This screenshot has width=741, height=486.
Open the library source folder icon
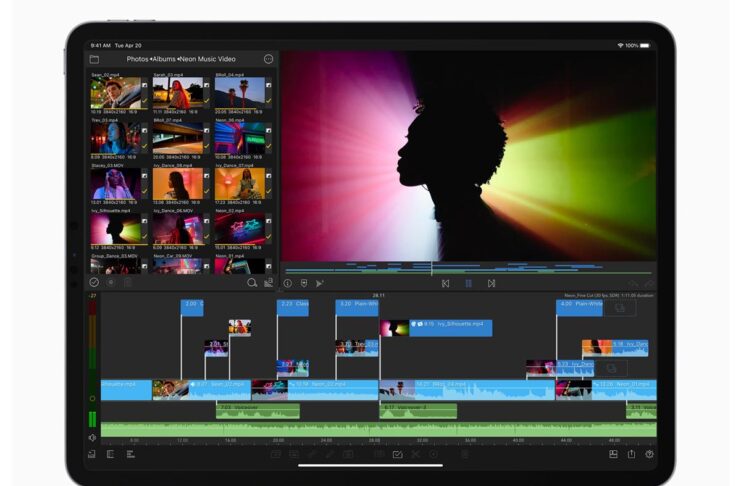(95, 60)
